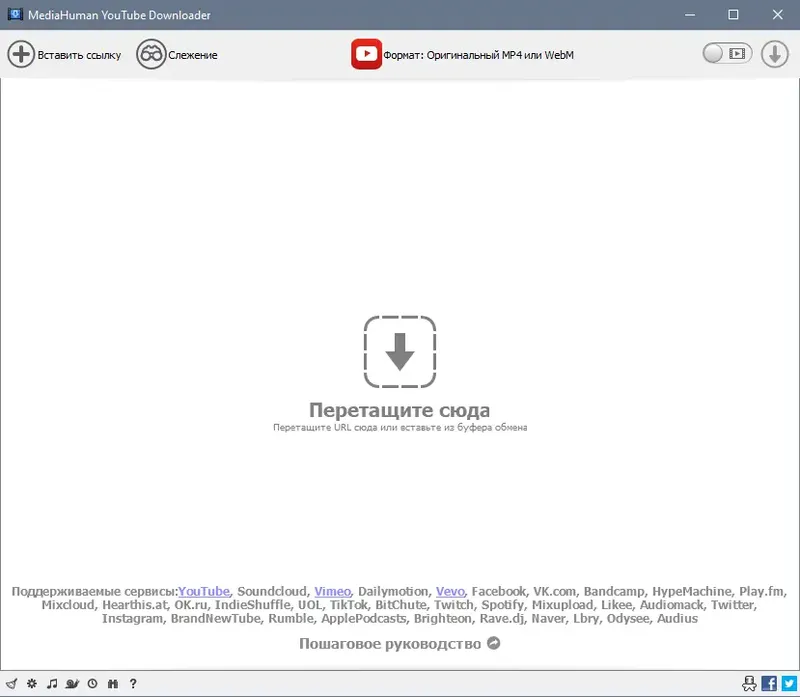
Task: Open Twitter share icon
Action: 789,684
